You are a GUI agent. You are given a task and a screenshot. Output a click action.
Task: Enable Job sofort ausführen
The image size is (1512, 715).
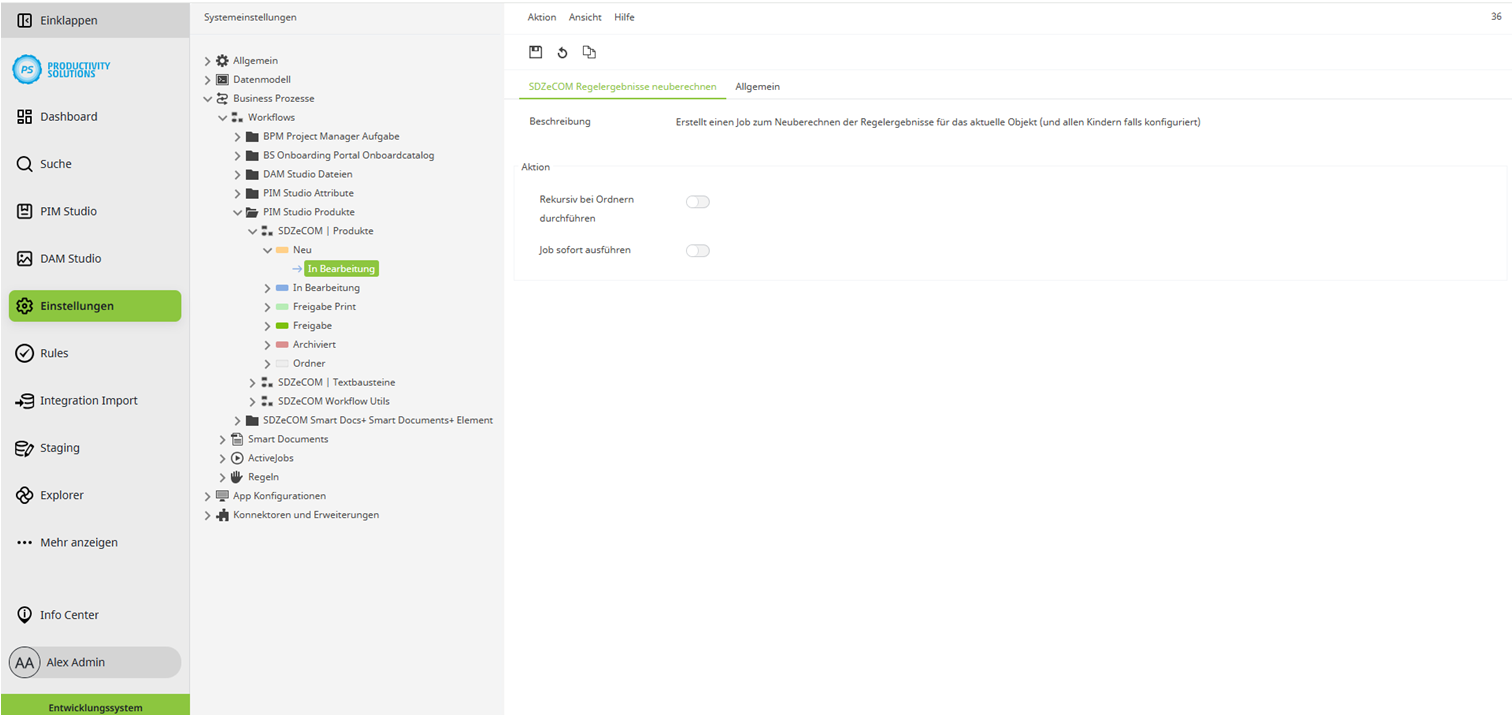697,250
